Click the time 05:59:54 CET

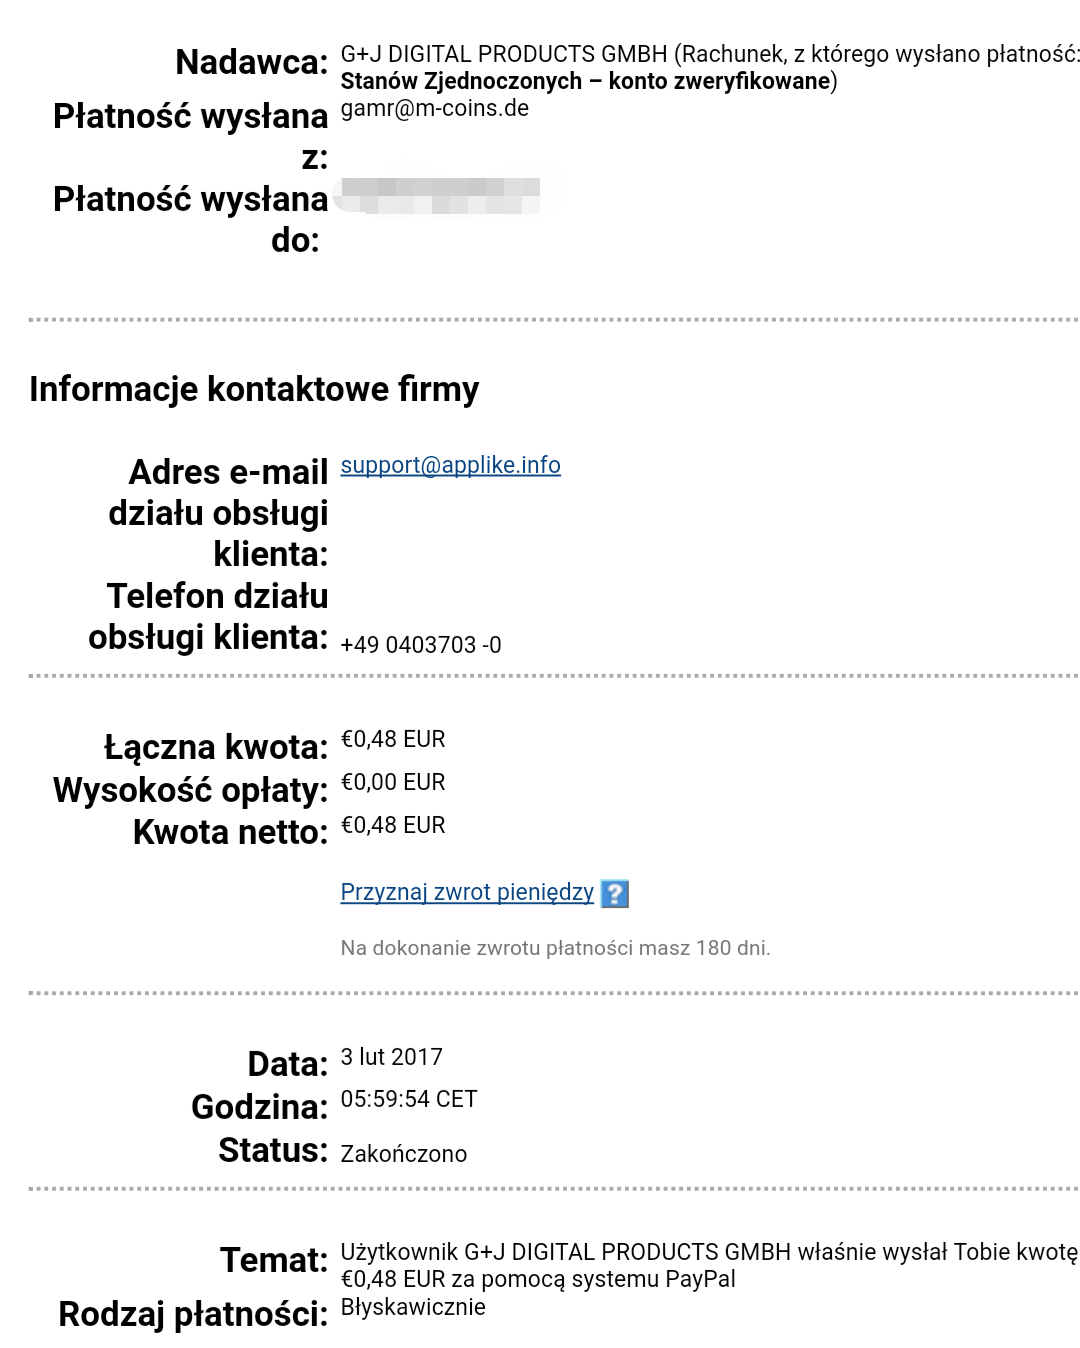[x=409, y=1099]
